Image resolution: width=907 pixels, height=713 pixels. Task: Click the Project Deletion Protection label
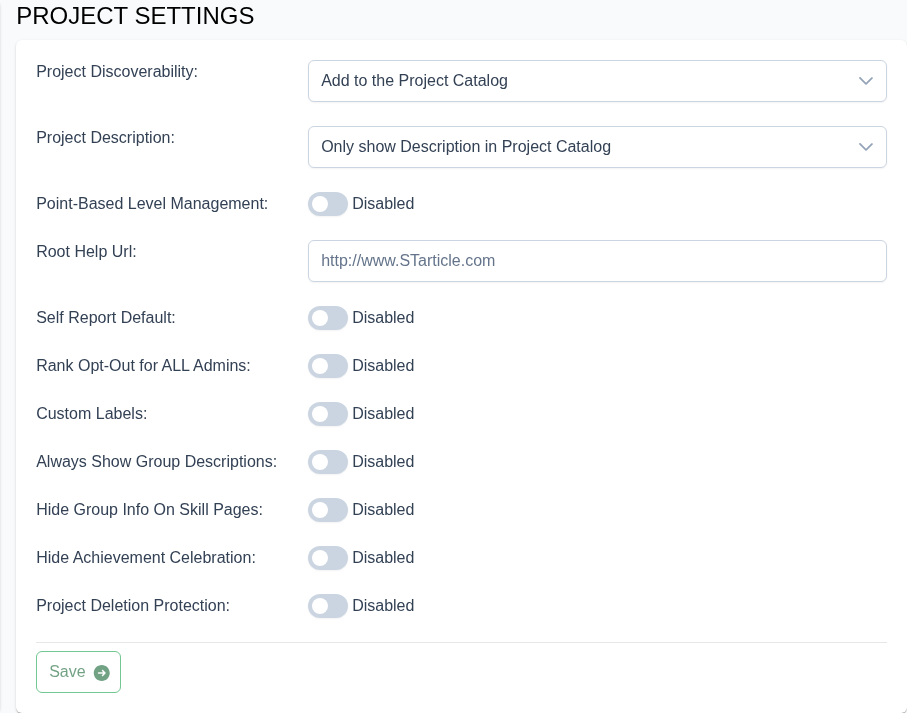(x=133, y=605)
